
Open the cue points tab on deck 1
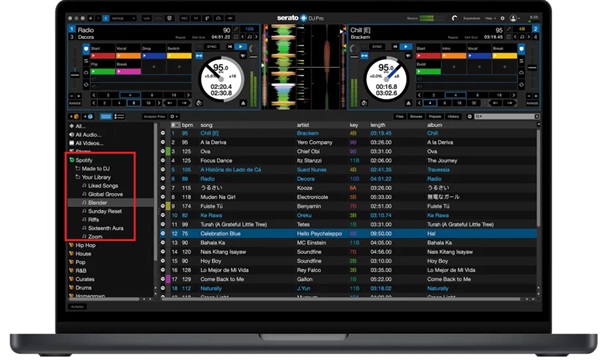click(x=86, y=49)
